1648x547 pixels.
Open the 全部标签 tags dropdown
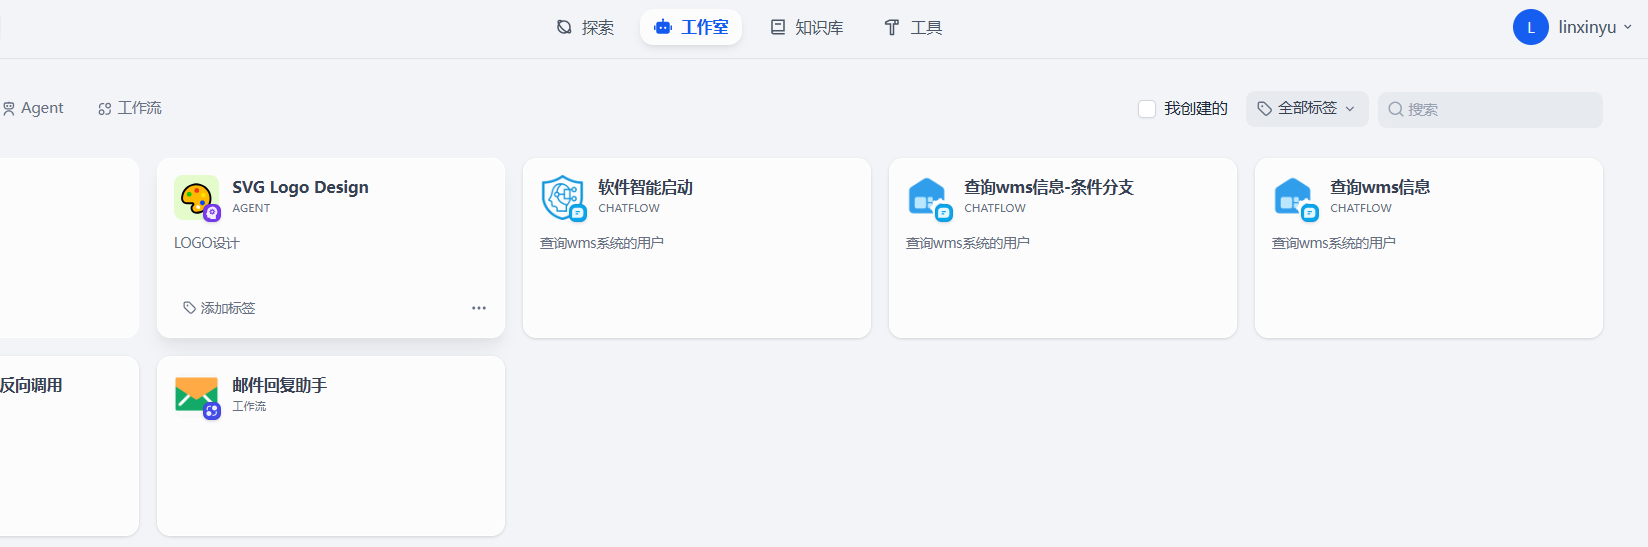coord(1306,108)
